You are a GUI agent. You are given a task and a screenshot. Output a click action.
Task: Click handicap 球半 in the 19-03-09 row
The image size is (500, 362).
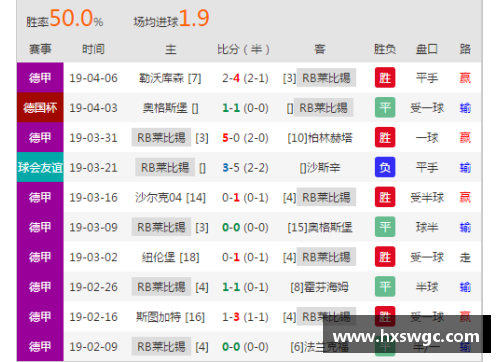427,227
